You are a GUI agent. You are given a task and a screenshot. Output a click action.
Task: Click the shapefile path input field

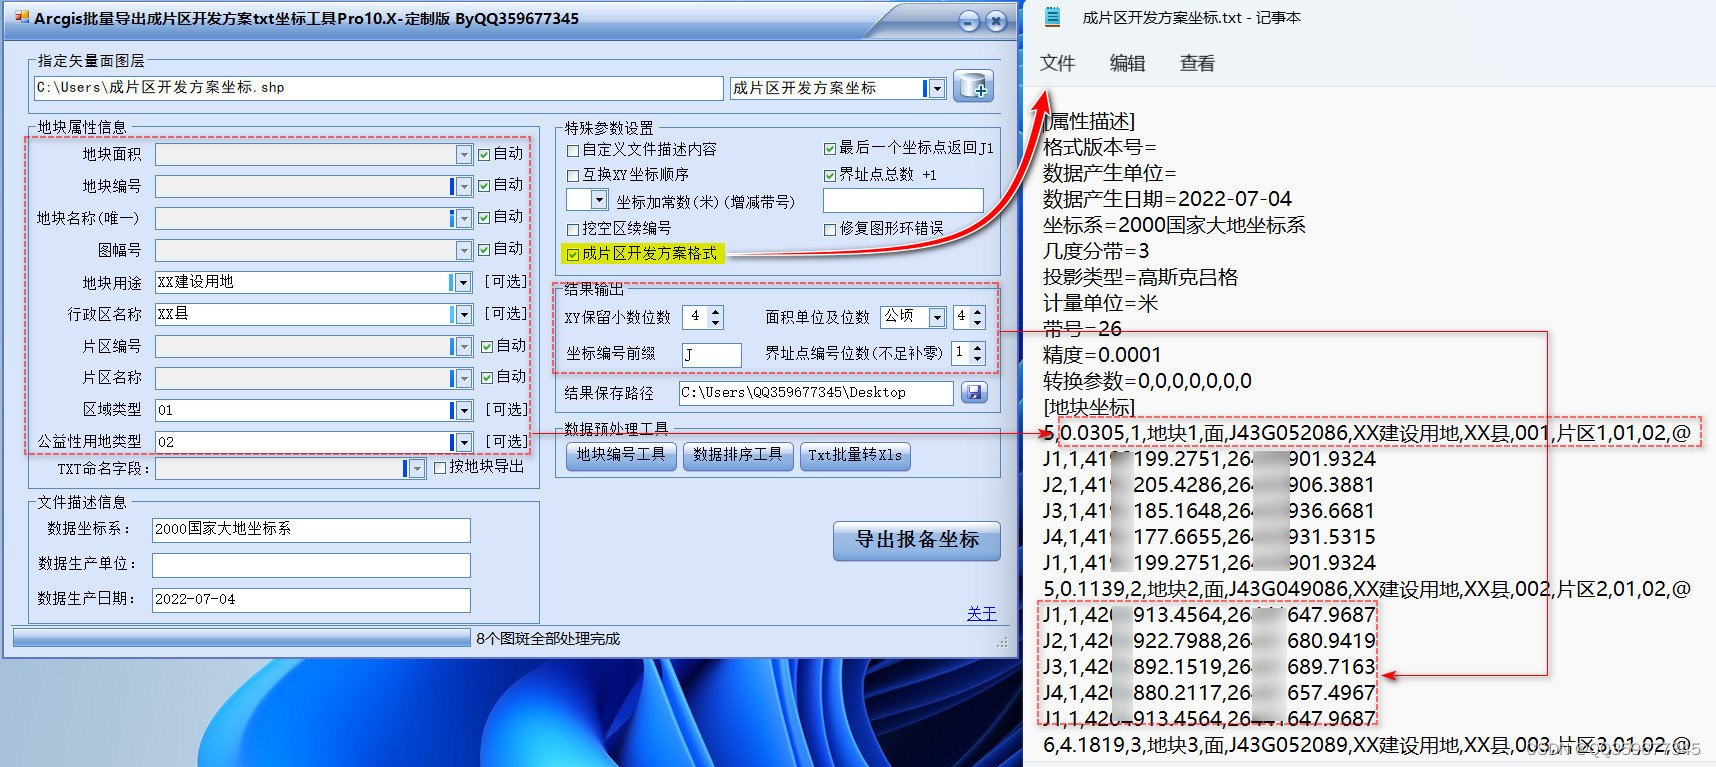[x=378, y=88]
